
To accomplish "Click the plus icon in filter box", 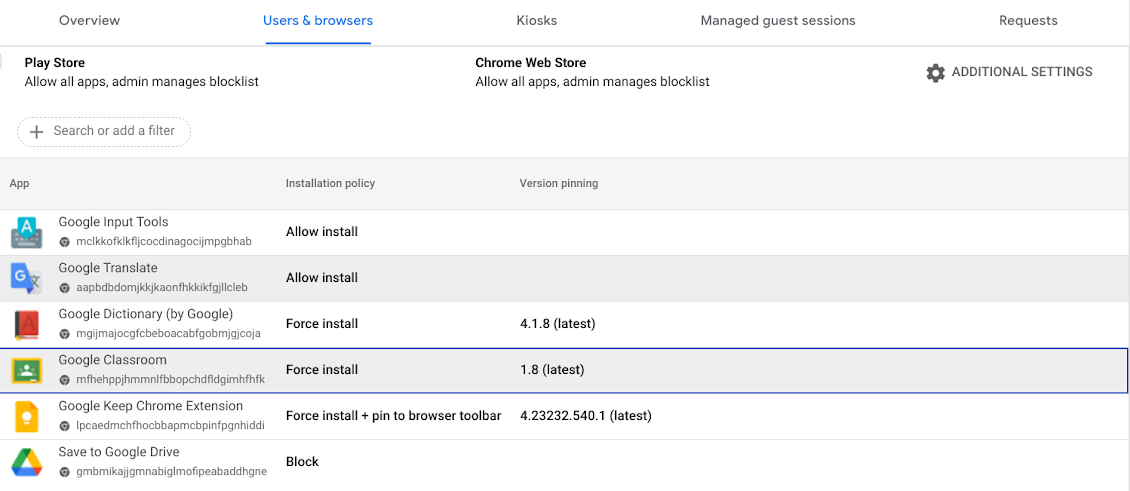I will click(37, 131).
